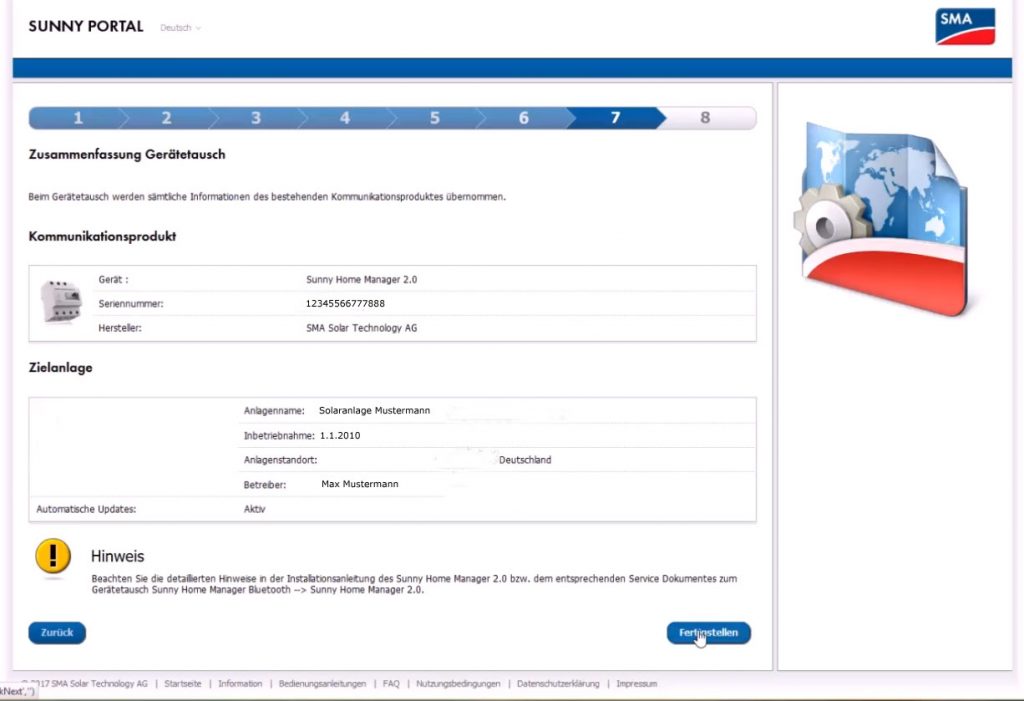This screenshot has width=1024, height=701.
Task: Click Fertigstellen to finish device replacement
Action: point(709,632)
